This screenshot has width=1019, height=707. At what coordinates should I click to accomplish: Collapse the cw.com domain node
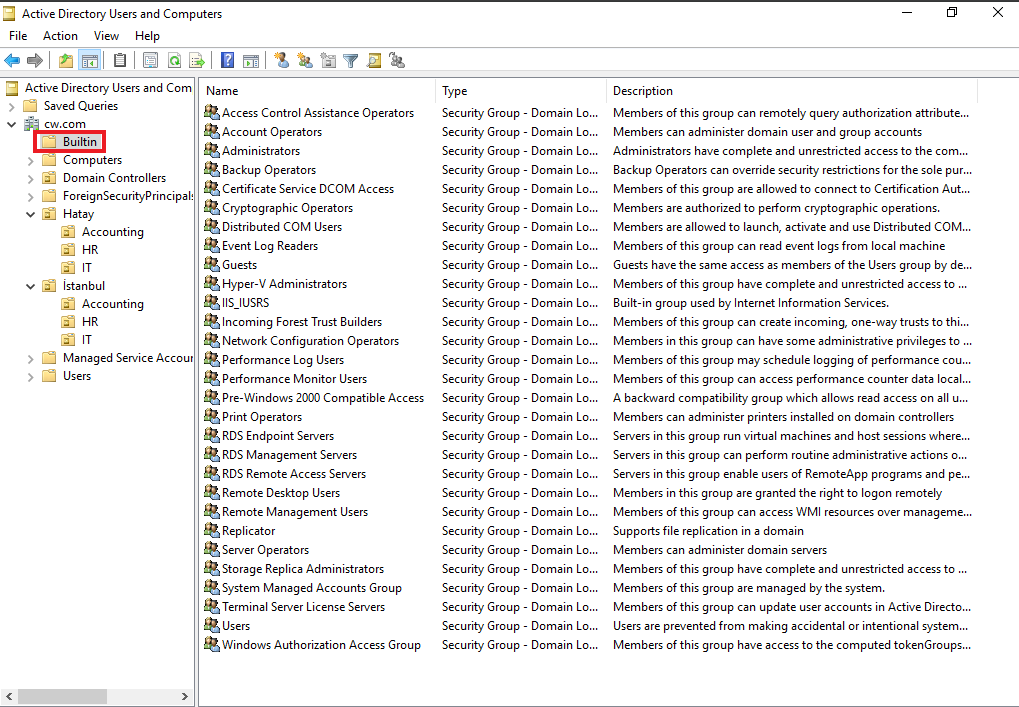click(x=11, y=124)
